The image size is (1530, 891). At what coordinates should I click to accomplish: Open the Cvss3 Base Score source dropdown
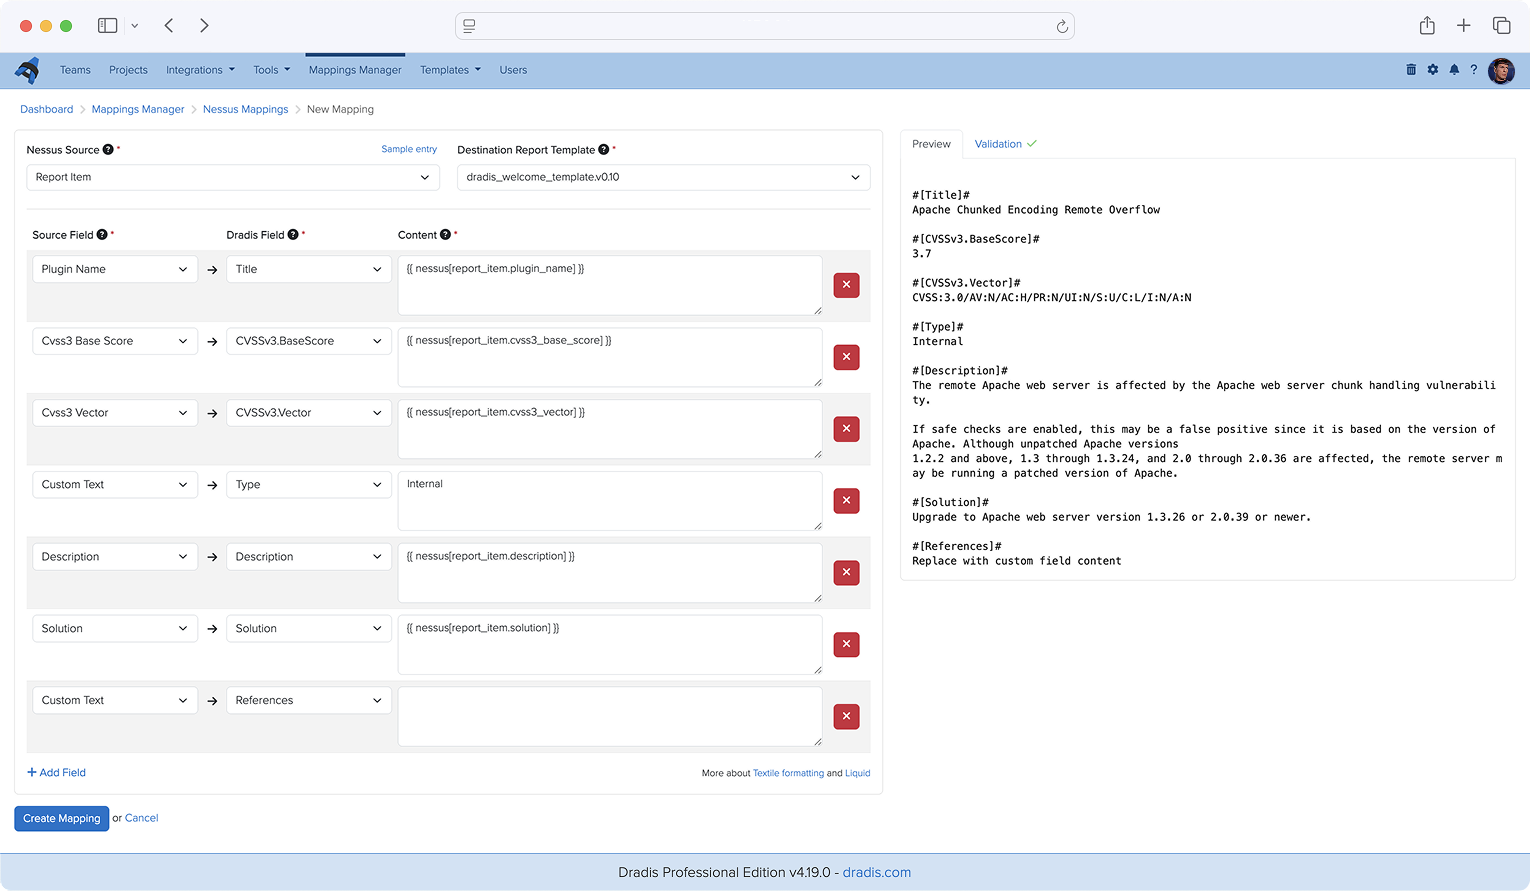coord(115,341)
